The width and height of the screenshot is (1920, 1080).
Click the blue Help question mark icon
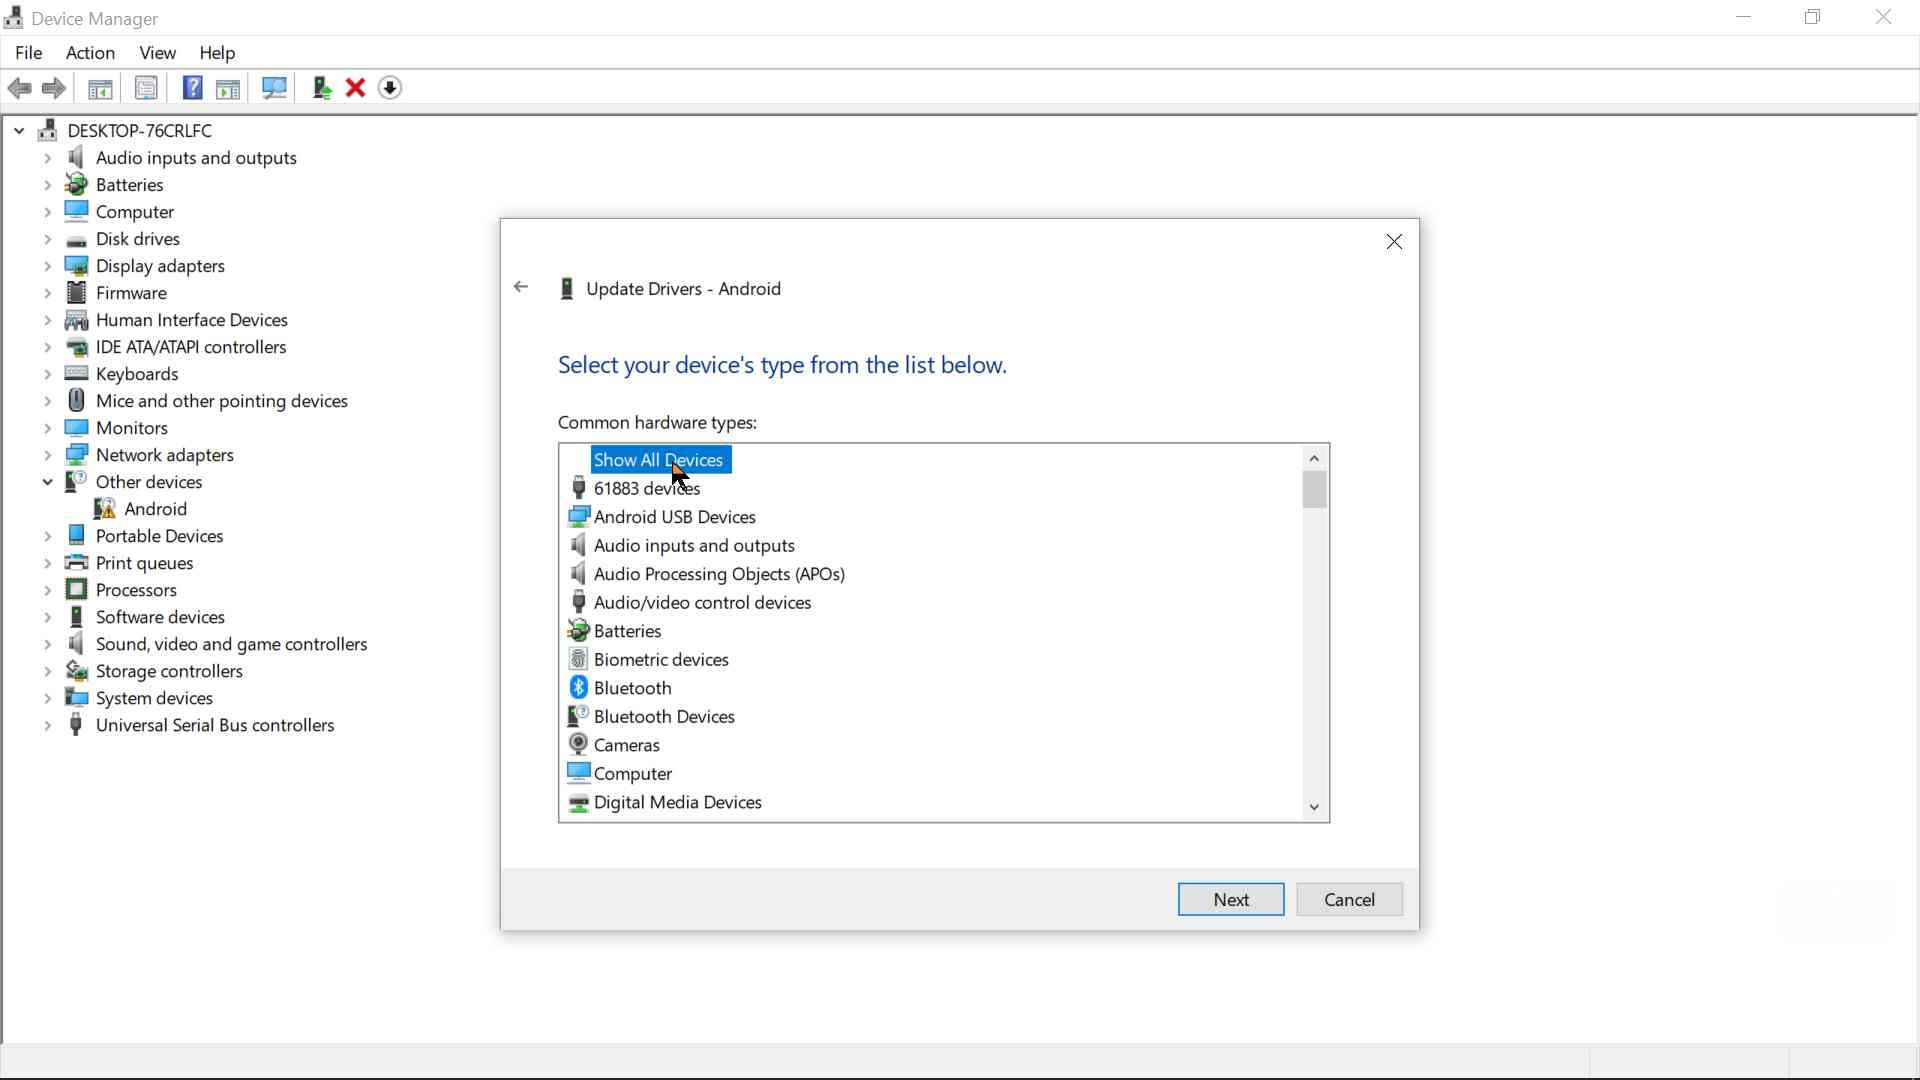[192, 88]
